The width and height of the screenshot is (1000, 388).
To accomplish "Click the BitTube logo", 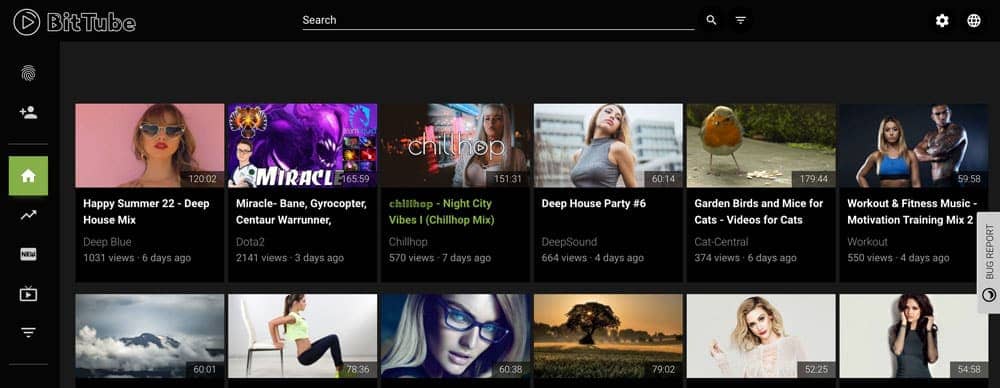I will (x=75, y=22).
